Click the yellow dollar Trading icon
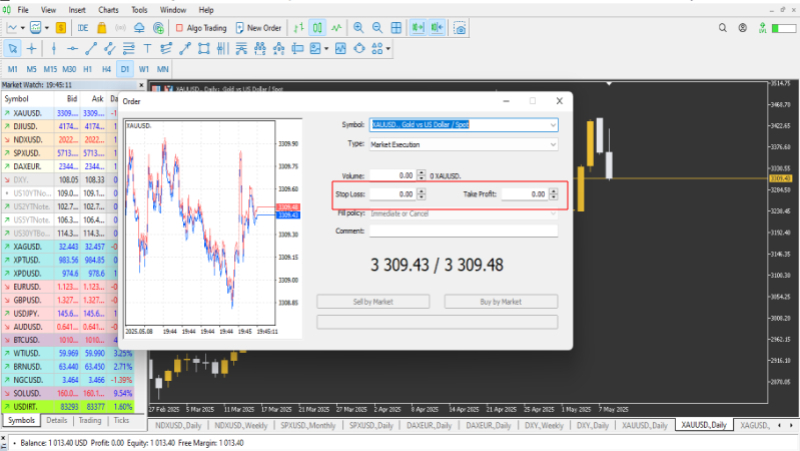This screenshot has width=800, height=451. point(61,28)
